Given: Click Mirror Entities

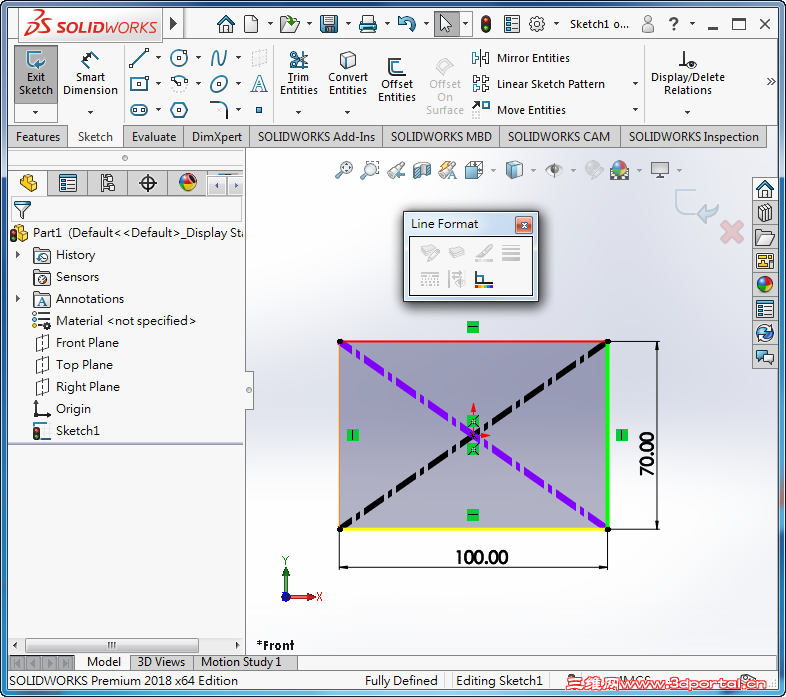Looking at the screenshot, I should (521, 58).
